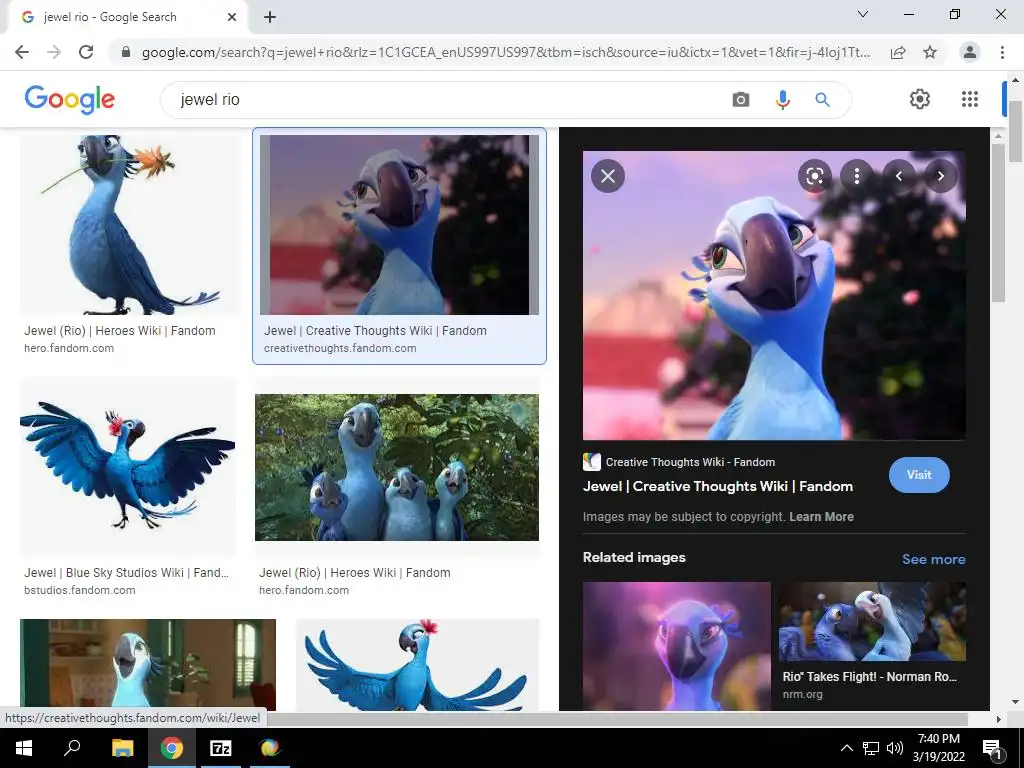Open the Chrome three-dot menu
Screen dimensions: 1024x768
[1002, 52]
